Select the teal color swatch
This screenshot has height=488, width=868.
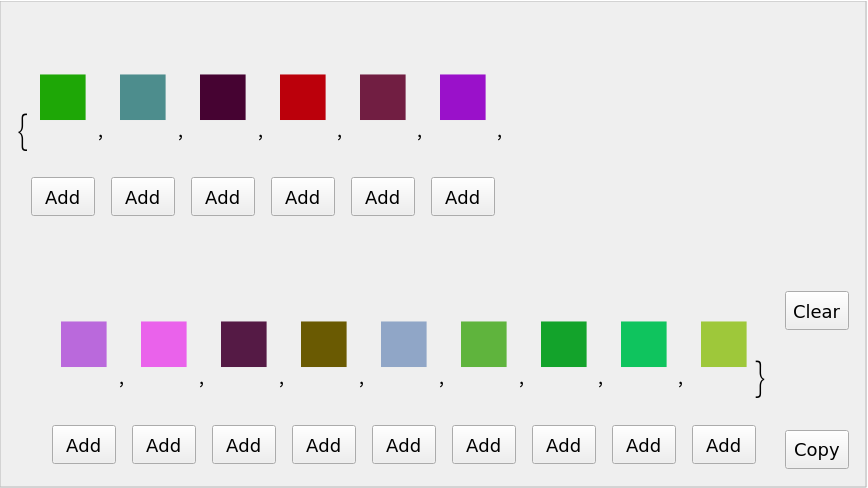142,97
